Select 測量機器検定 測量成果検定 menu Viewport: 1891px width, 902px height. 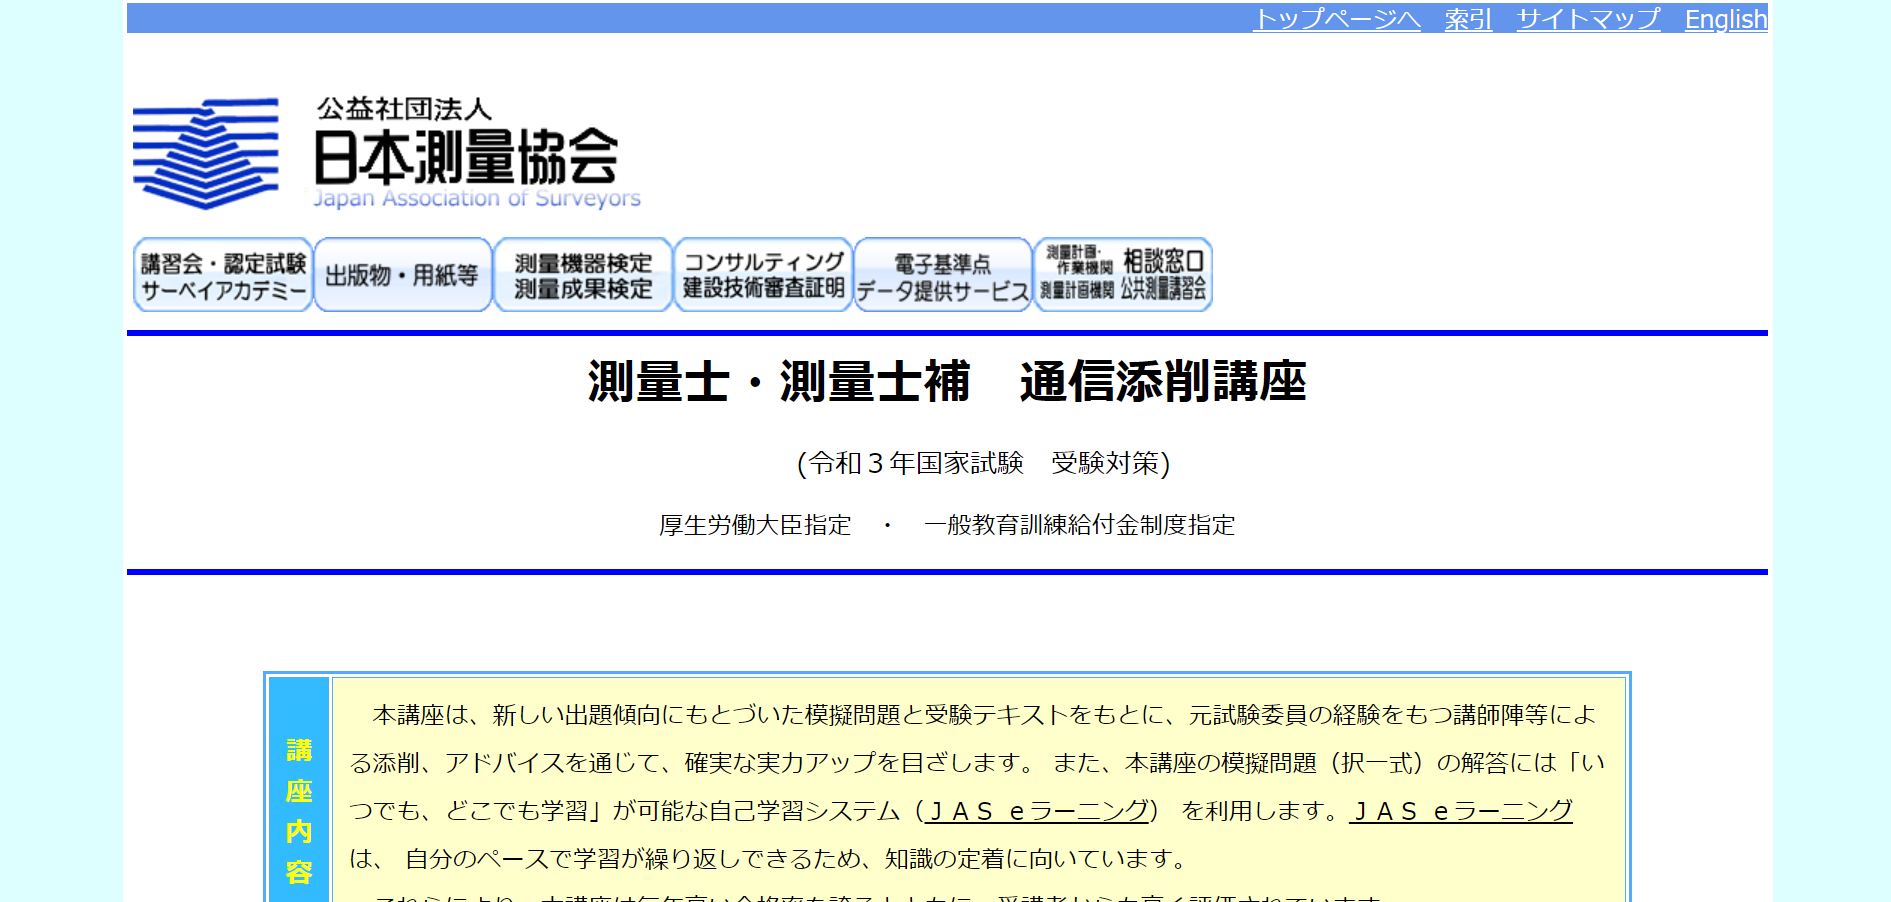pyautogui.click(x=583, y=275)
